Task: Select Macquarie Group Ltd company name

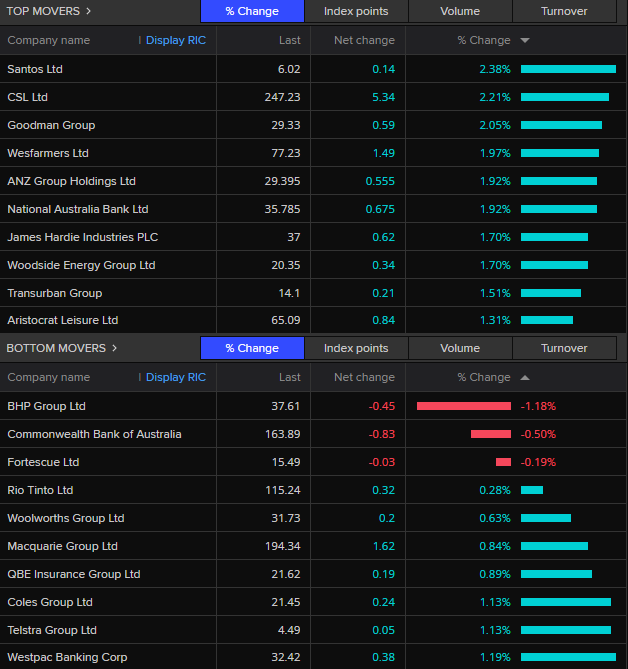Action: point(62,546)
